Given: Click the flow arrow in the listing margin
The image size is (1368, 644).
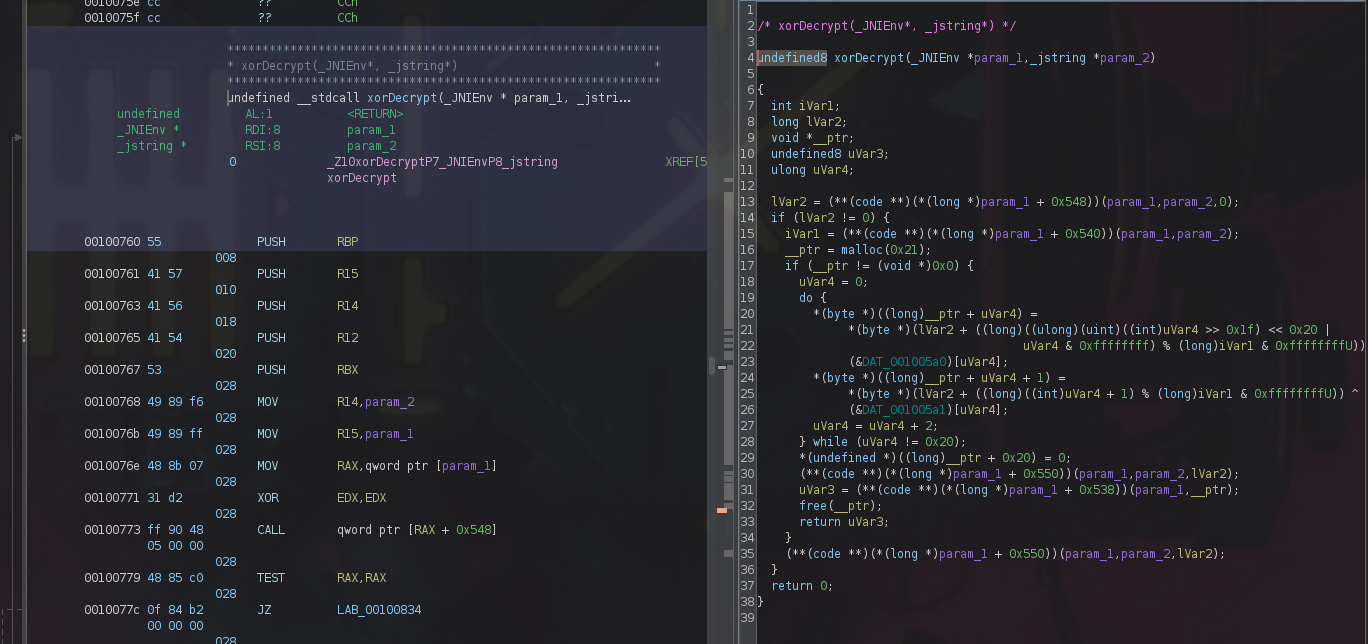Looking at the screenshot, I should click(17, 138).
